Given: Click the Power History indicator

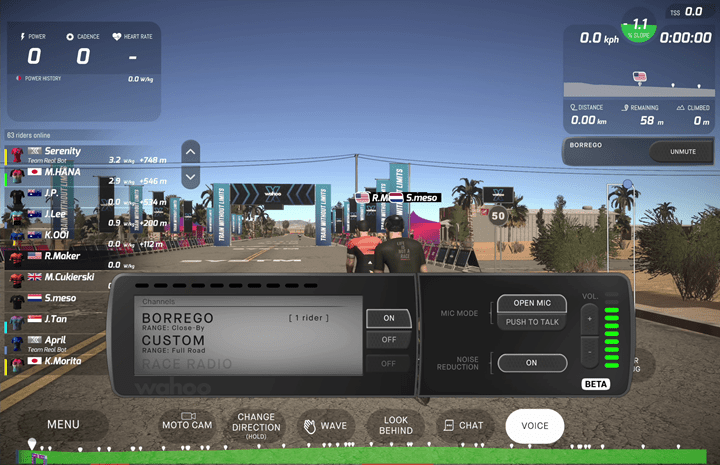Looking at the screenshot, I should [x=39, y=78].
